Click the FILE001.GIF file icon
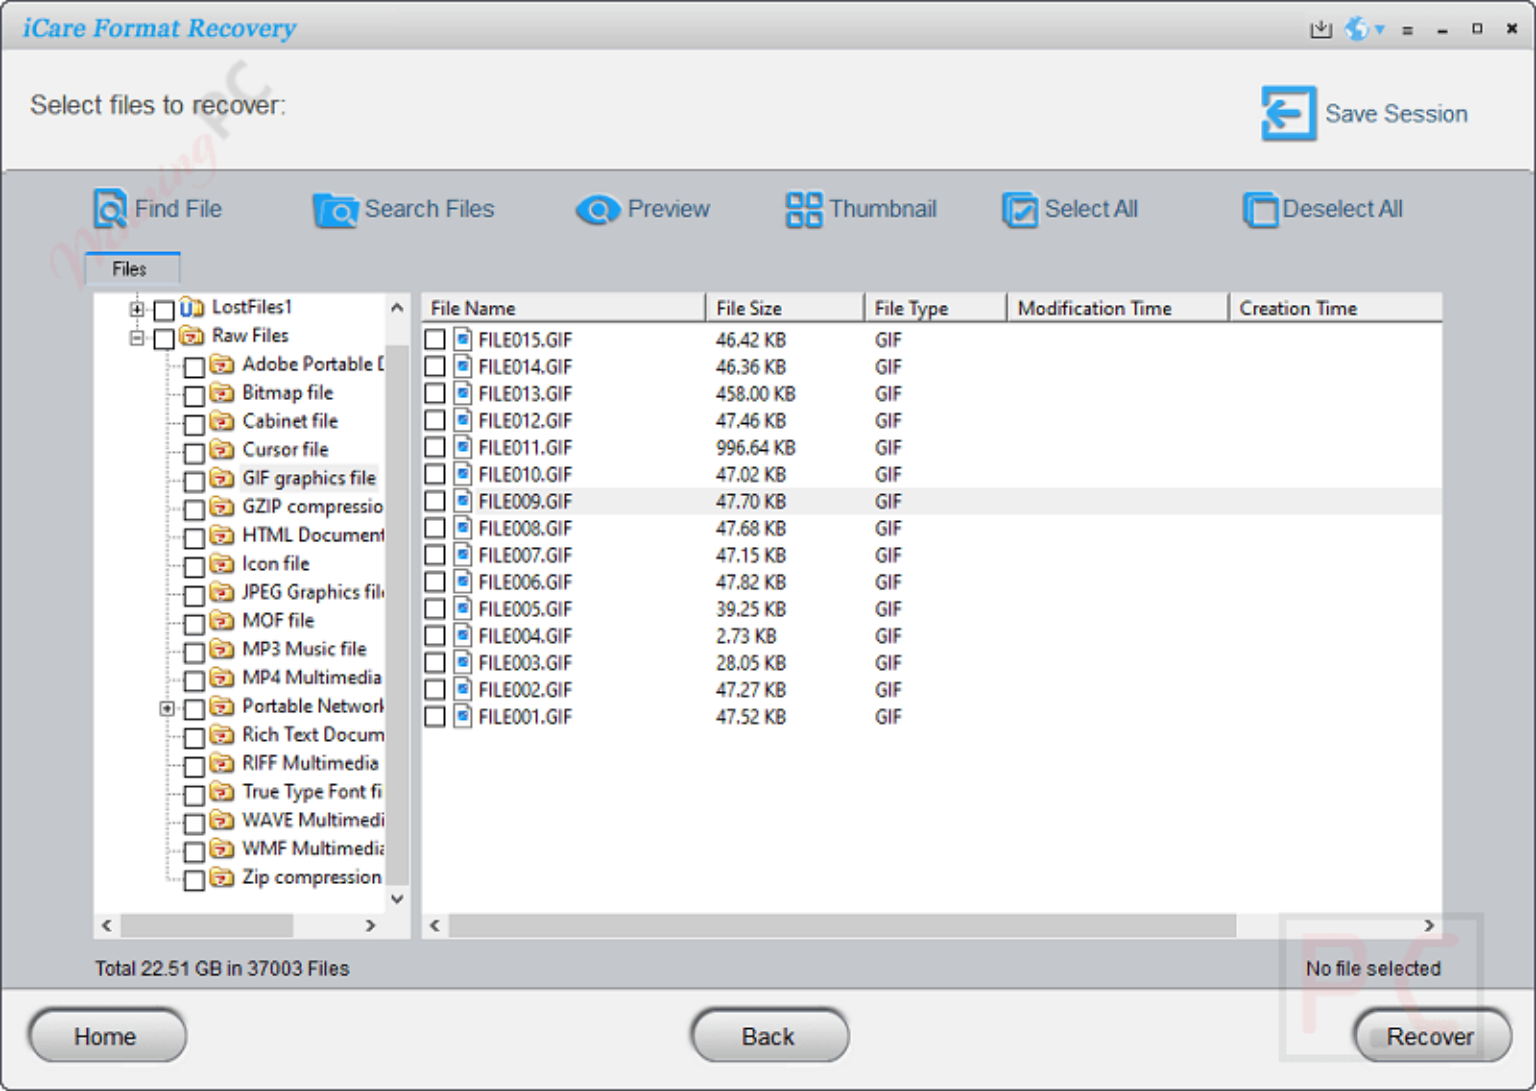1536x1091 pixels. coord(463,716)
